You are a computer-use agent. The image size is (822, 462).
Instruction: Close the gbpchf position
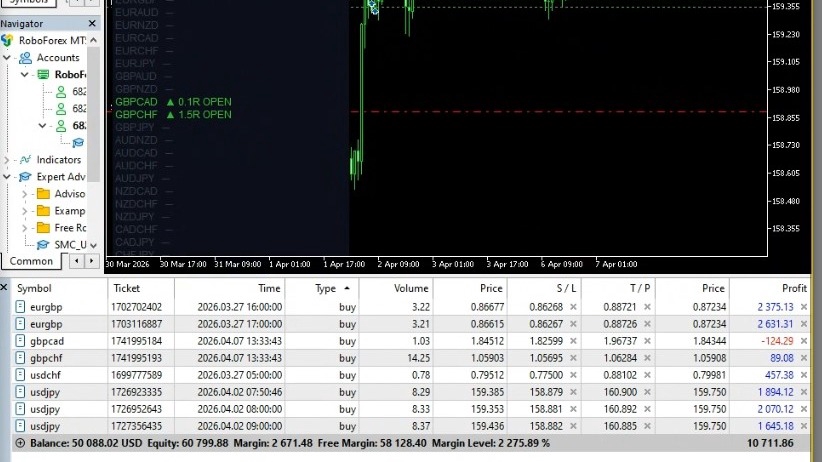point(804,358)
